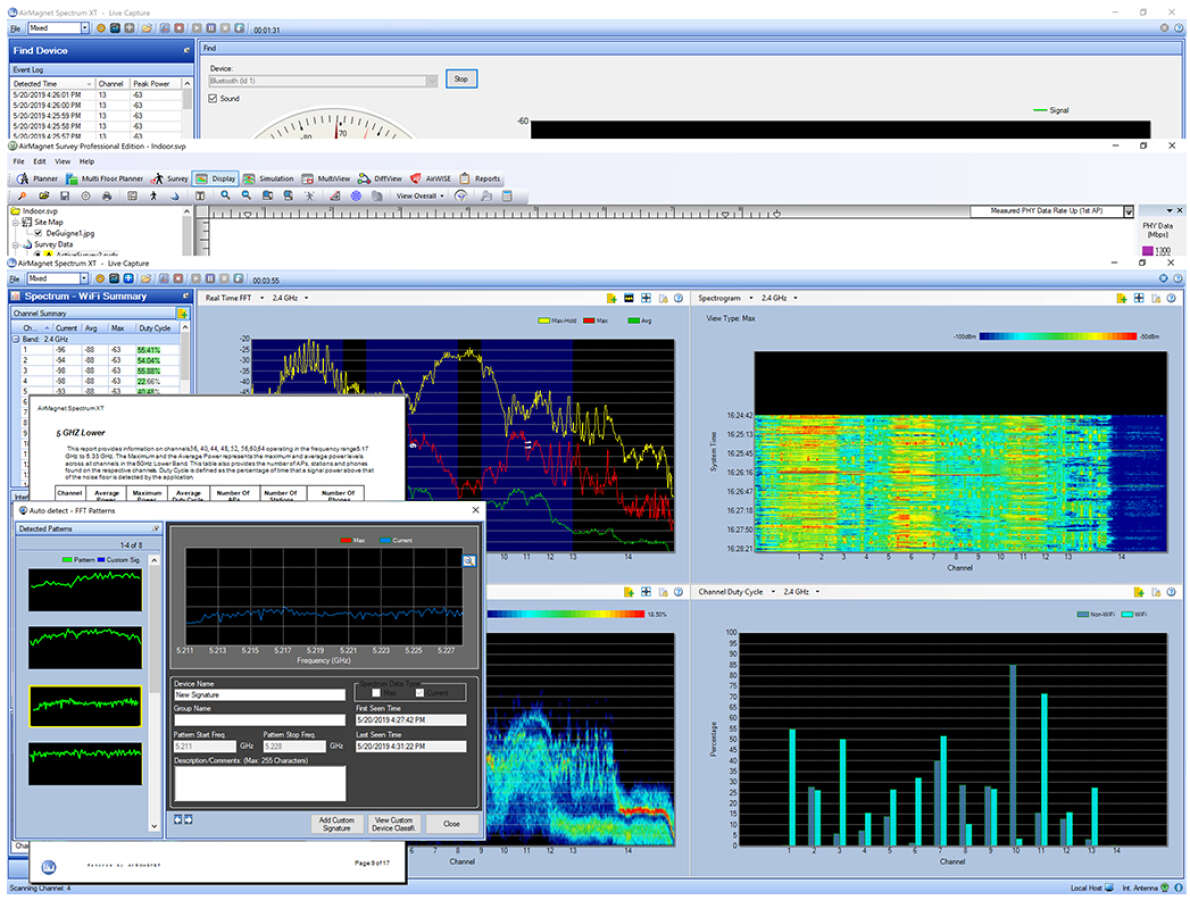Open the Mixed mode dropdown in lower Spectrum XT
The height and width of the screenshot is (900, 1190).
click(x=83, y=279)
